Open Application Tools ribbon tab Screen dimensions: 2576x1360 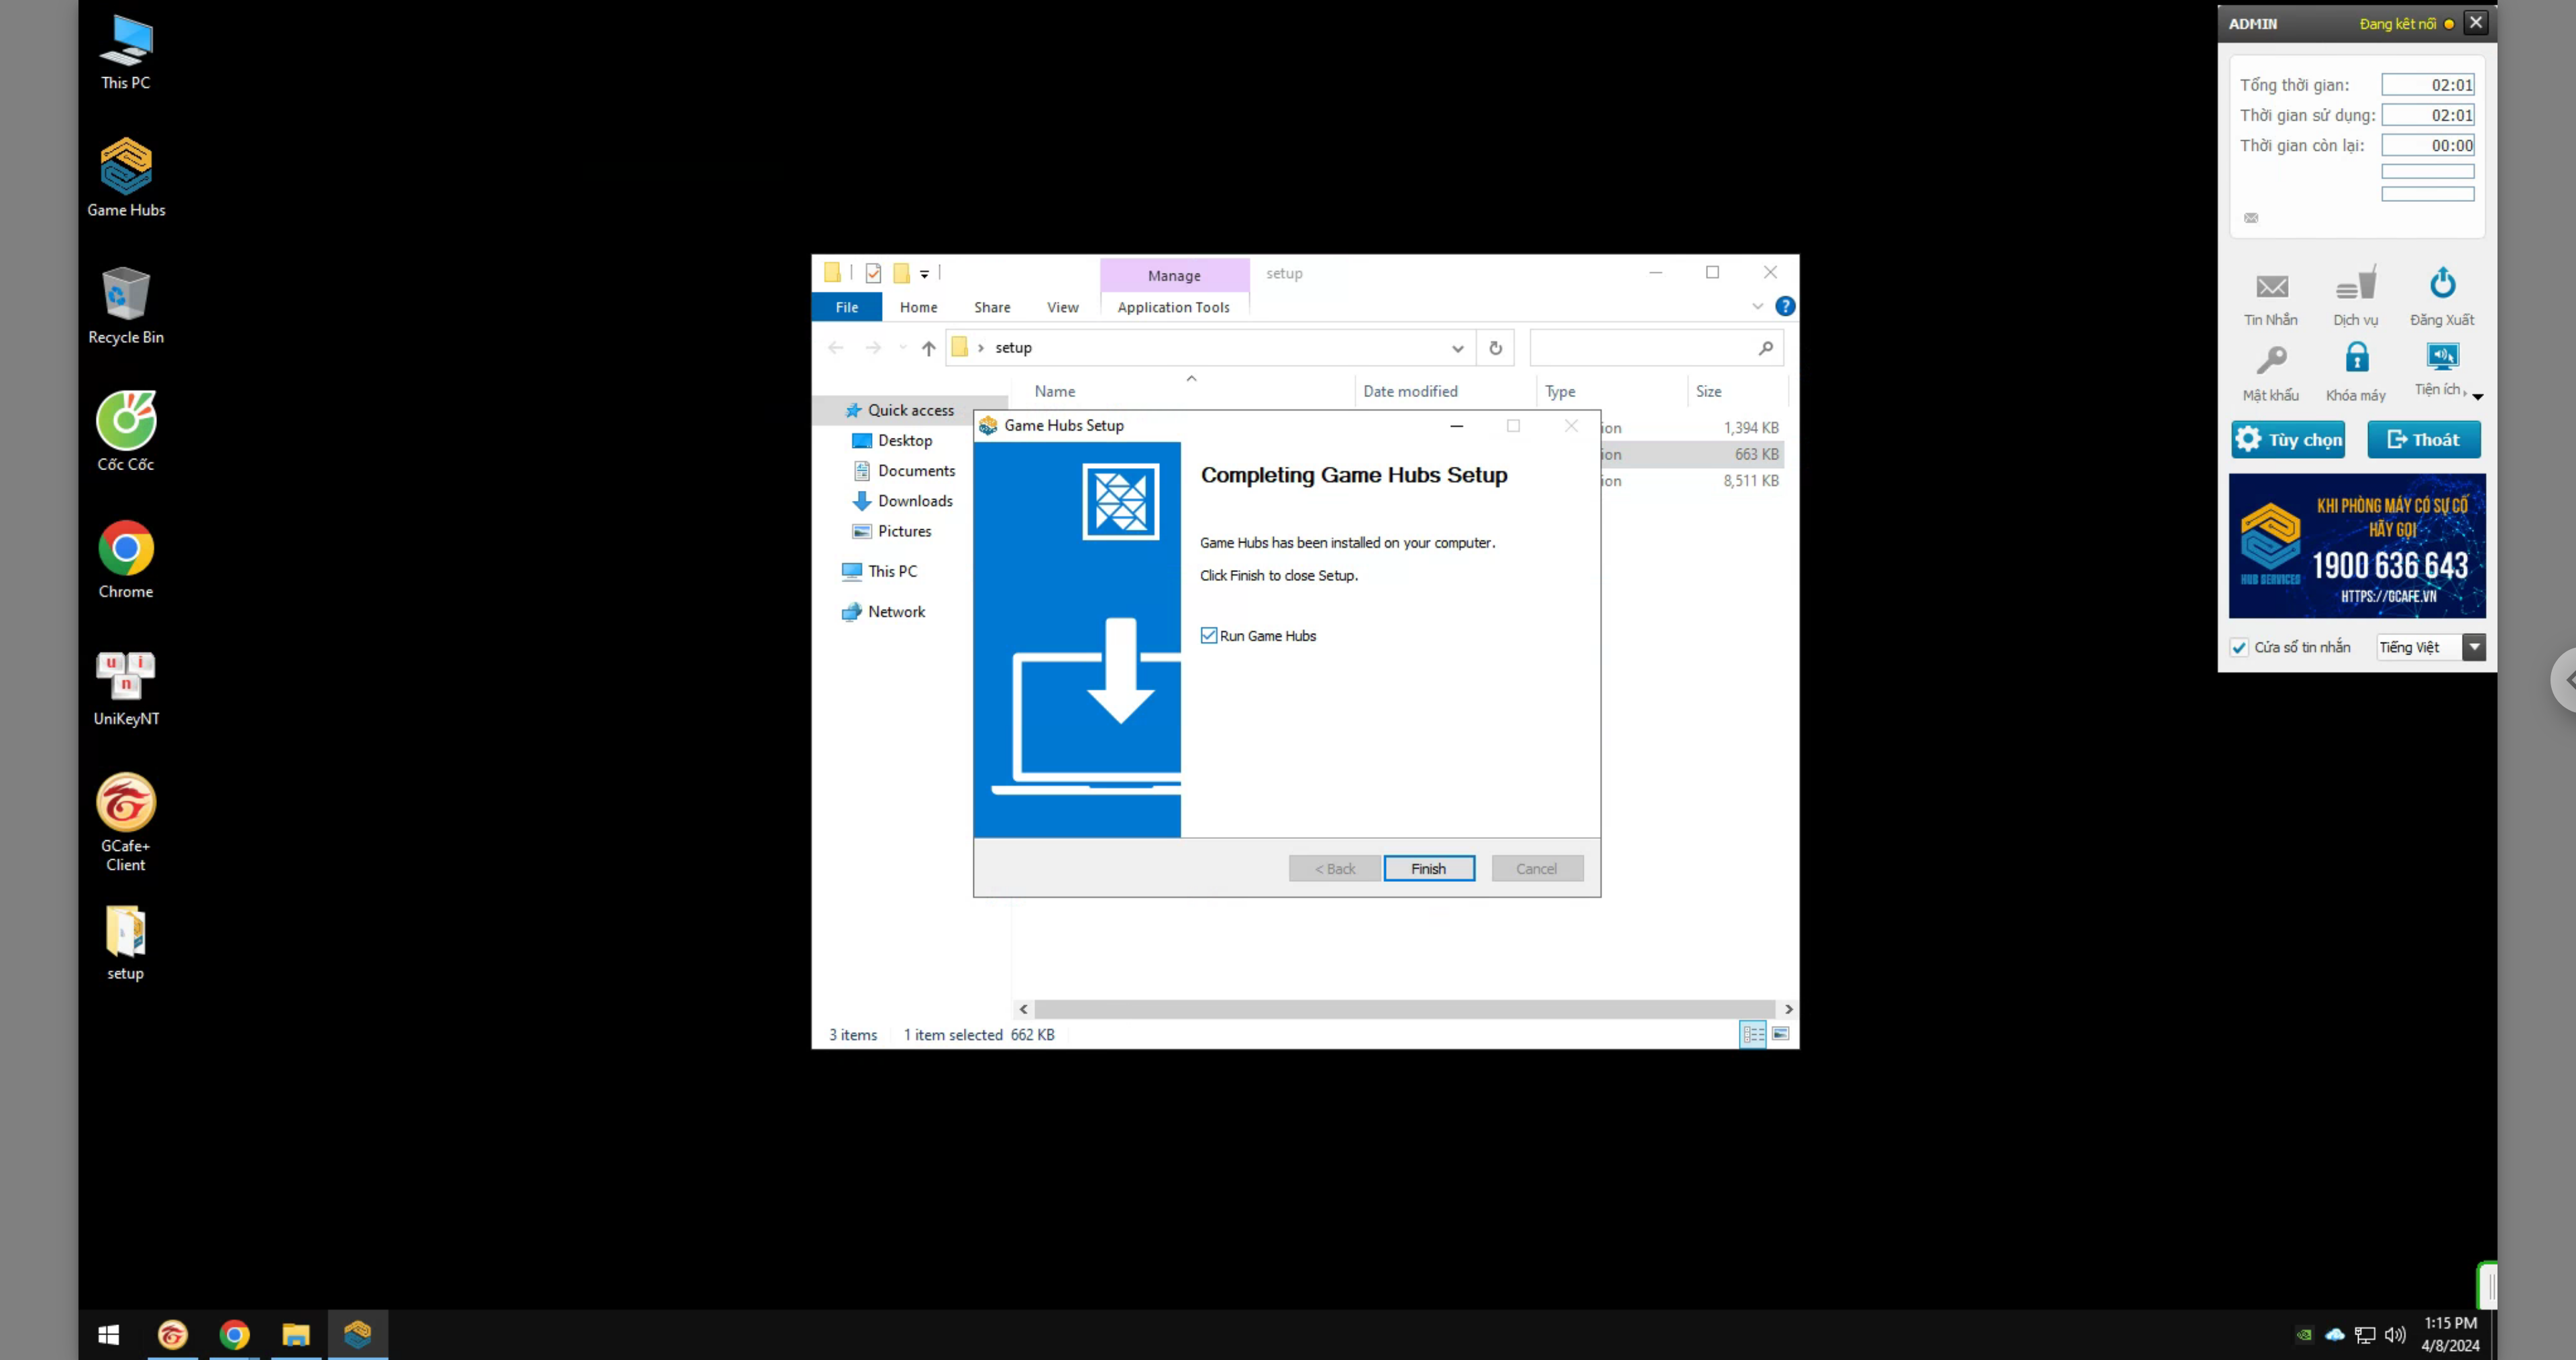point(1173,307)
